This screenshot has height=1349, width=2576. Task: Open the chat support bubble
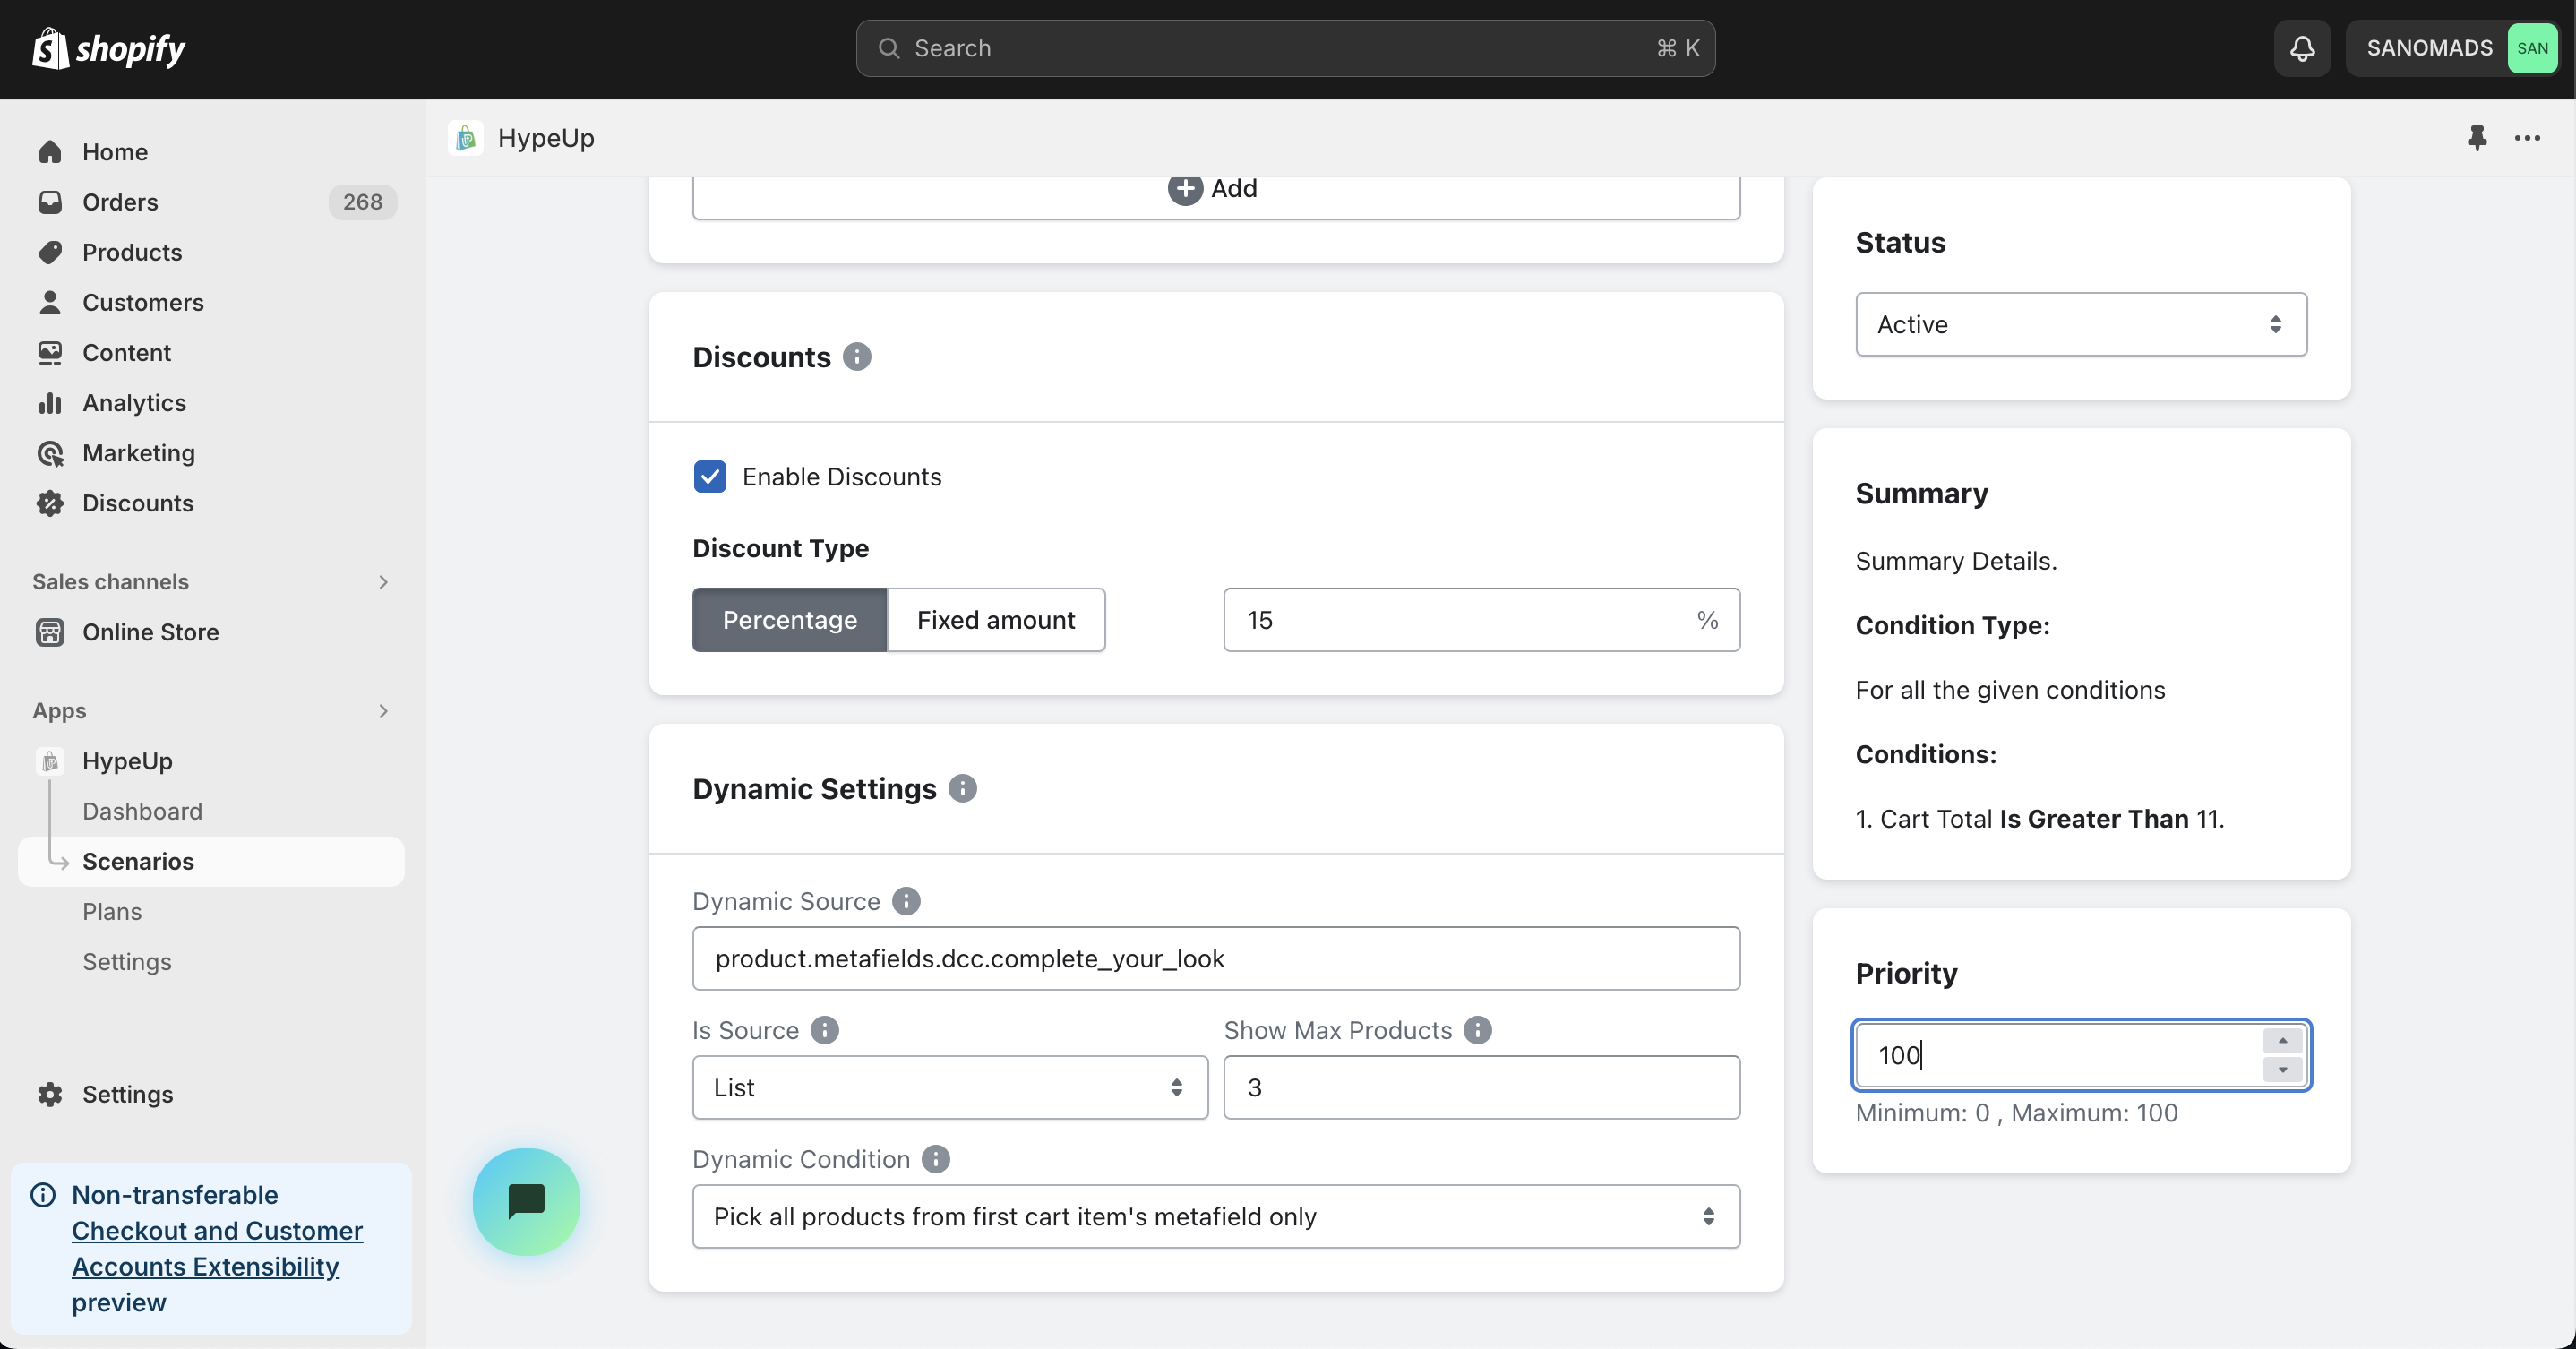[x=526, y=1201]
